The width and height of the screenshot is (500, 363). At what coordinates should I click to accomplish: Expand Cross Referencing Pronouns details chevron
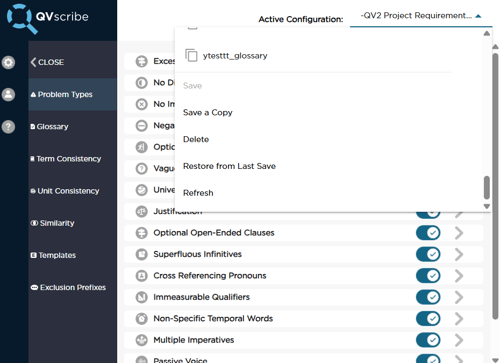459,276
